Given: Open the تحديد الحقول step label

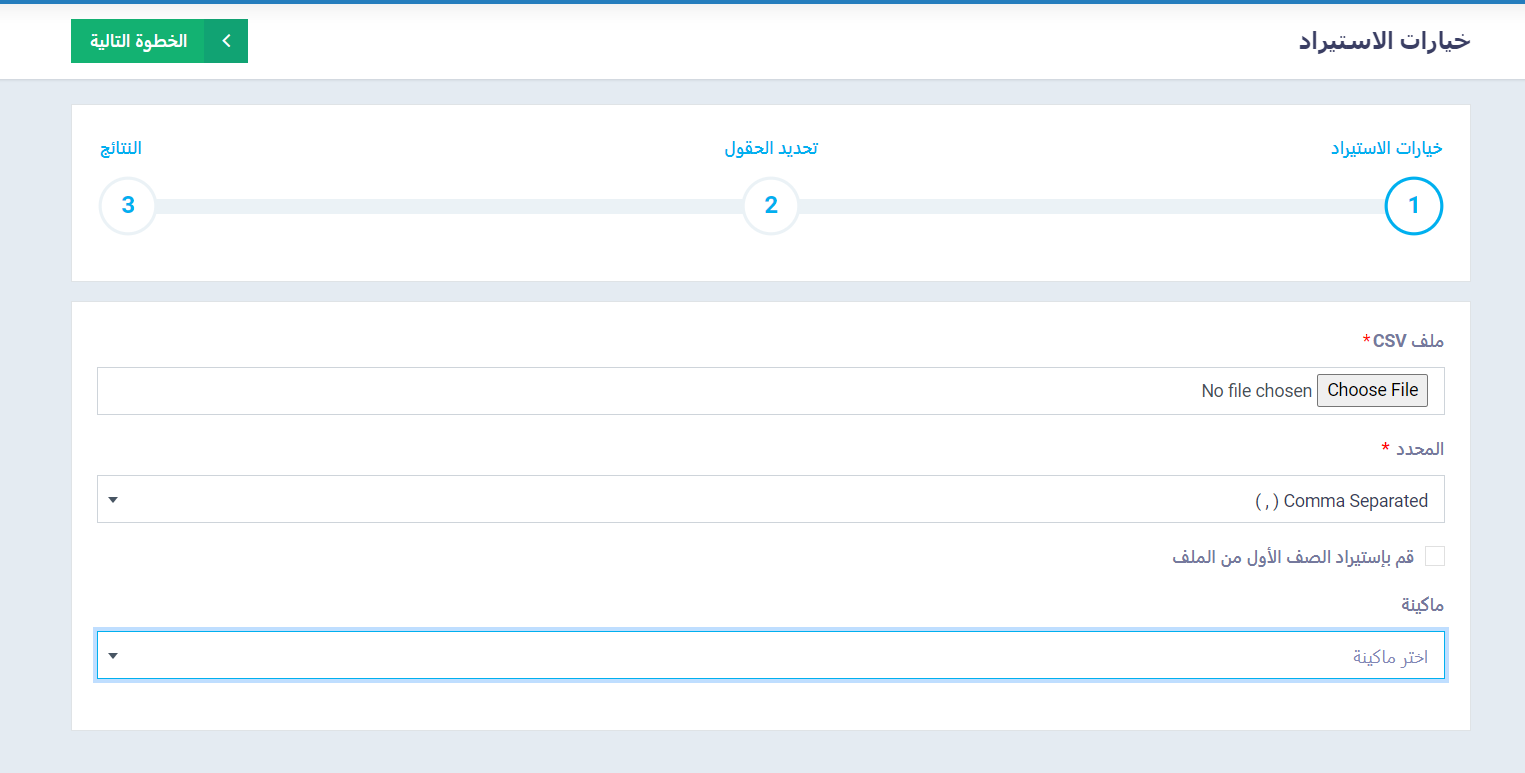Looking at the screenshot, I should (771, 148).
